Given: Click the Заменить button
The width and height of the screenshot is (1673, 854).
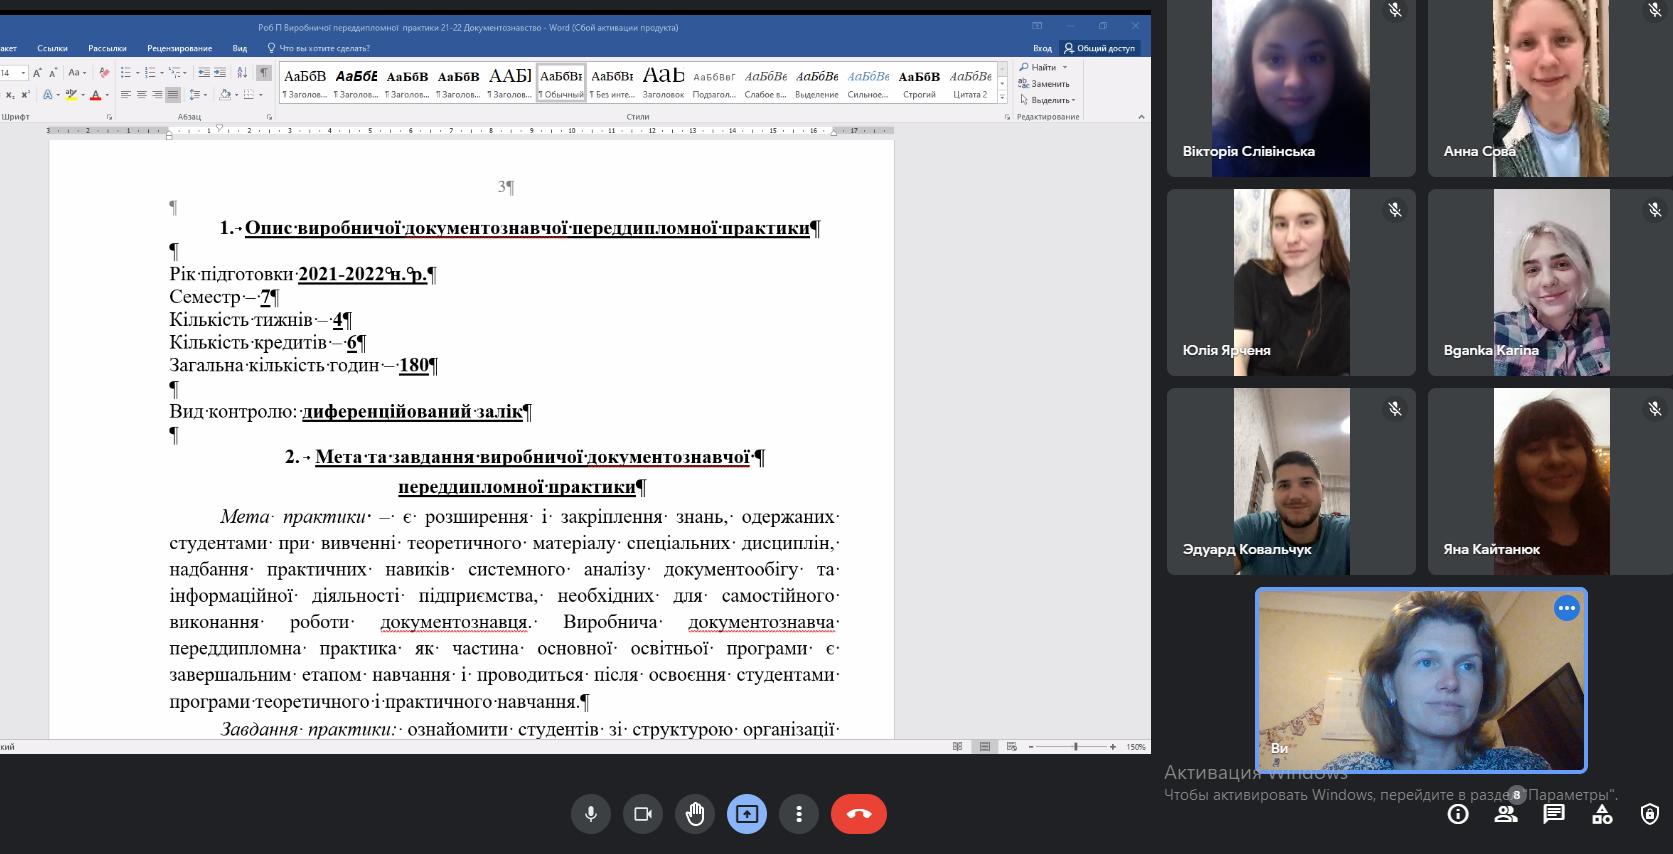Looking at the screenshot, I should coord(1049,84).
